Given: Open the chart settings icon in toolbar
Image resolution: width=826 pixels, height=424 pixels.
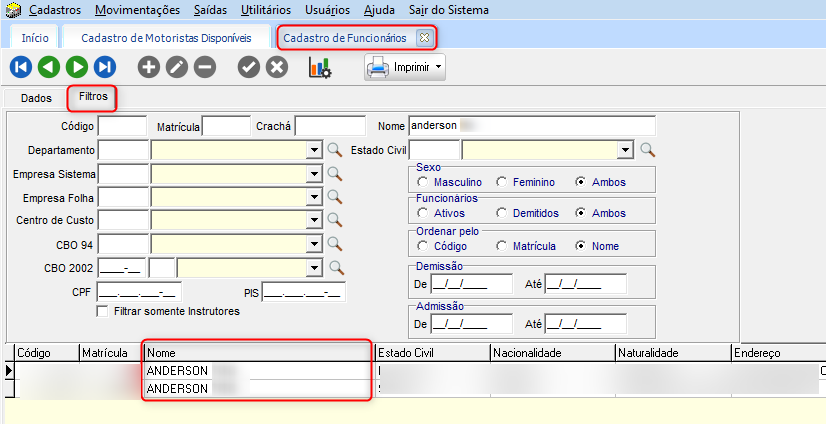Looking at the screenshot, I should [x=319, y=68].
